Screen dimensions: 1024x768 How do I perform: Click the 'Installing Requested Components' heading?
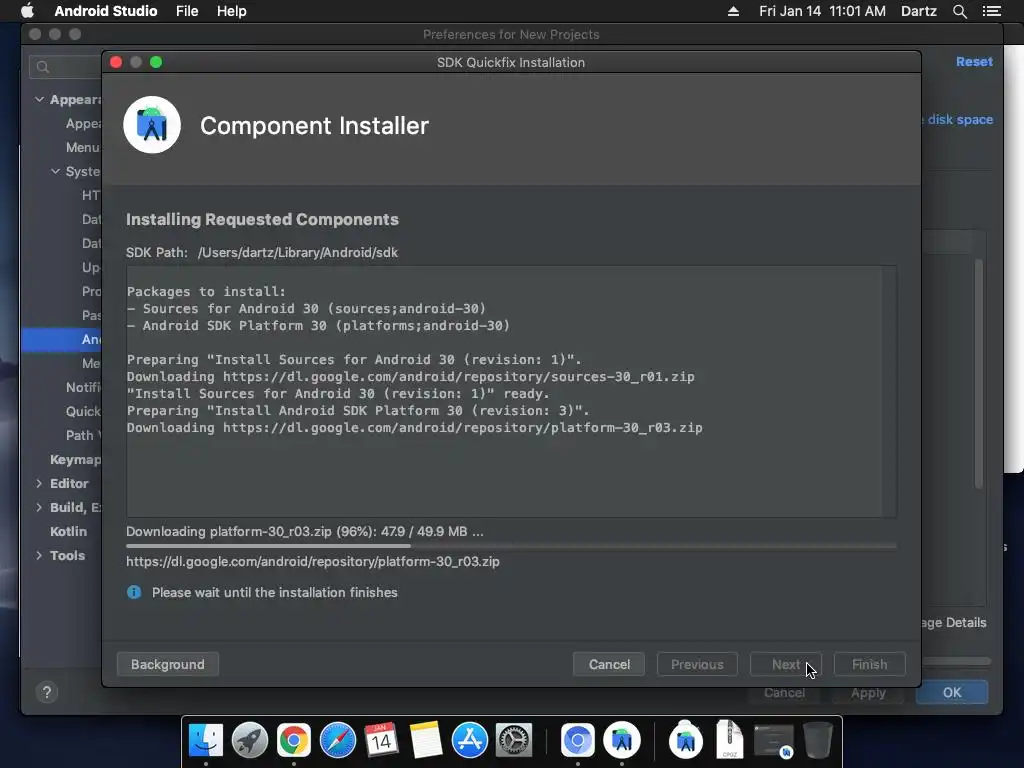(262, 219)
